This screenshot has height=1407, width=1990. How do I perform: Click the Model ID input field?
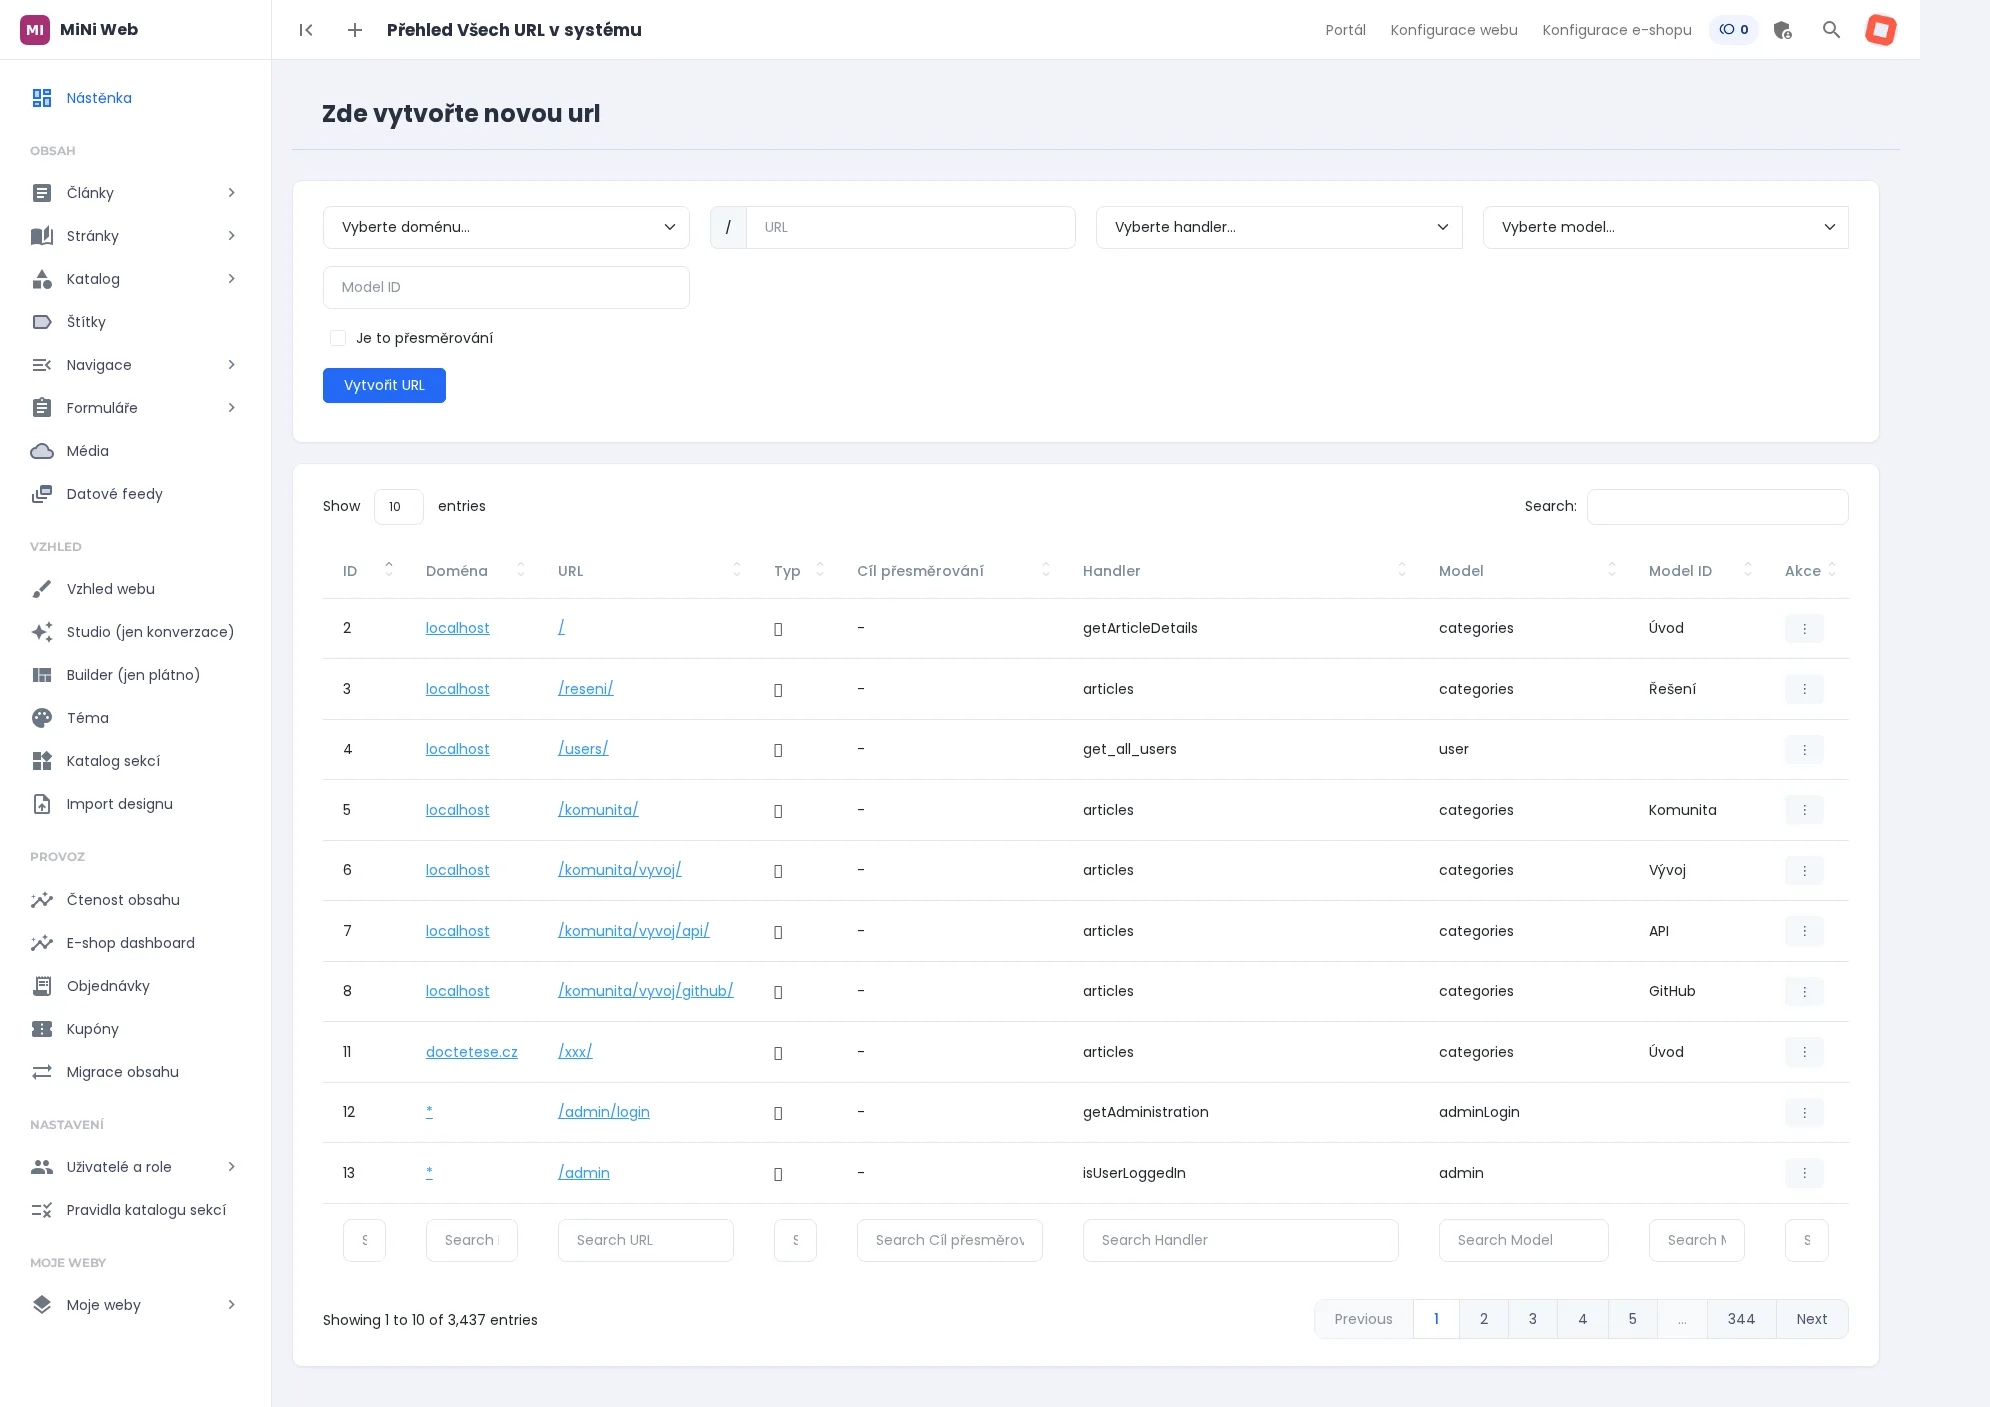click(x=506, y=287)
